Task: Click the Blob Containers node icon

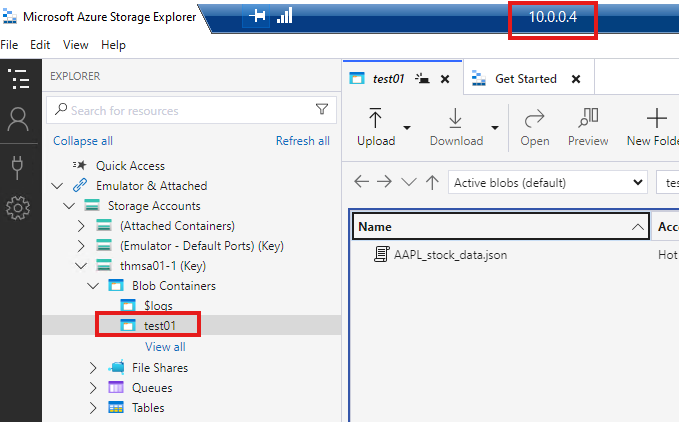Action: coord(116,286)
